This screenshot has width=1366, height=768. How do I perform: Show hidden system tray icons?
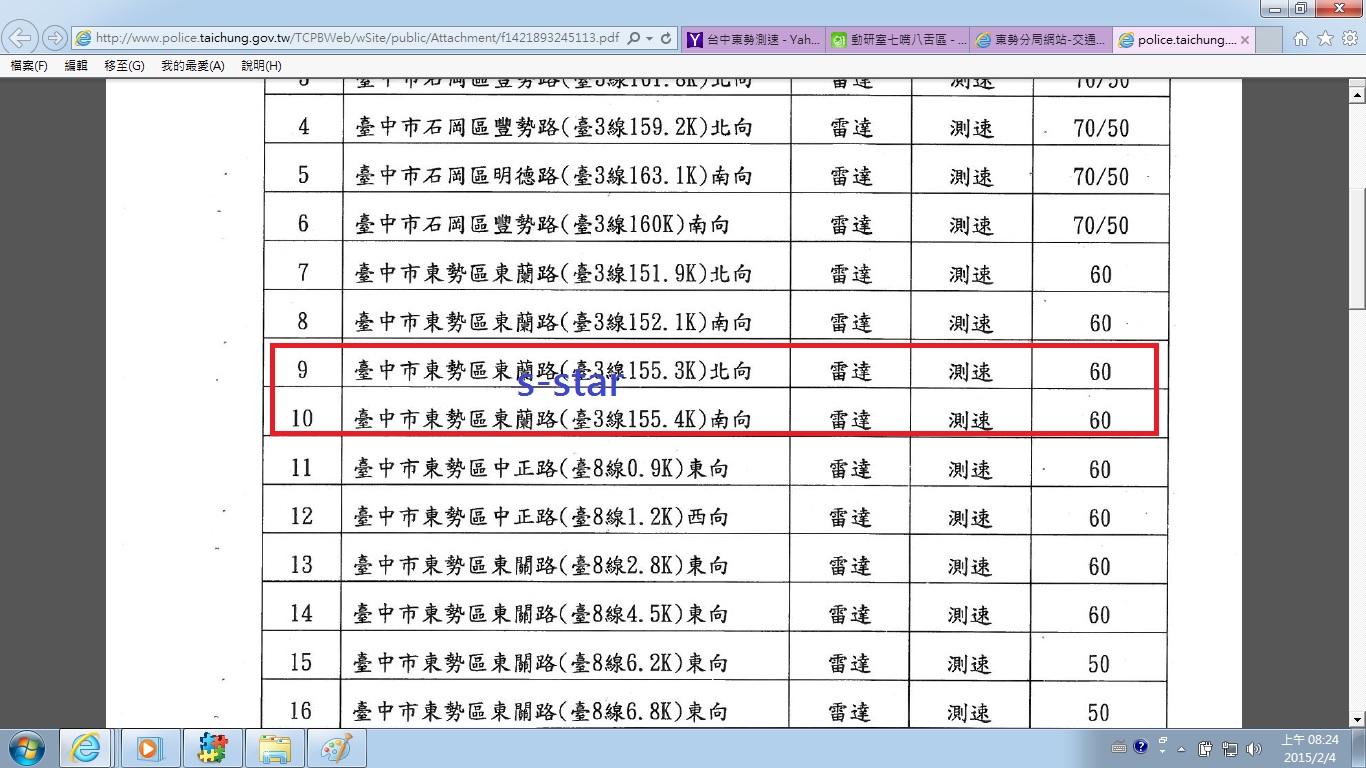[x=1181, y=748]
